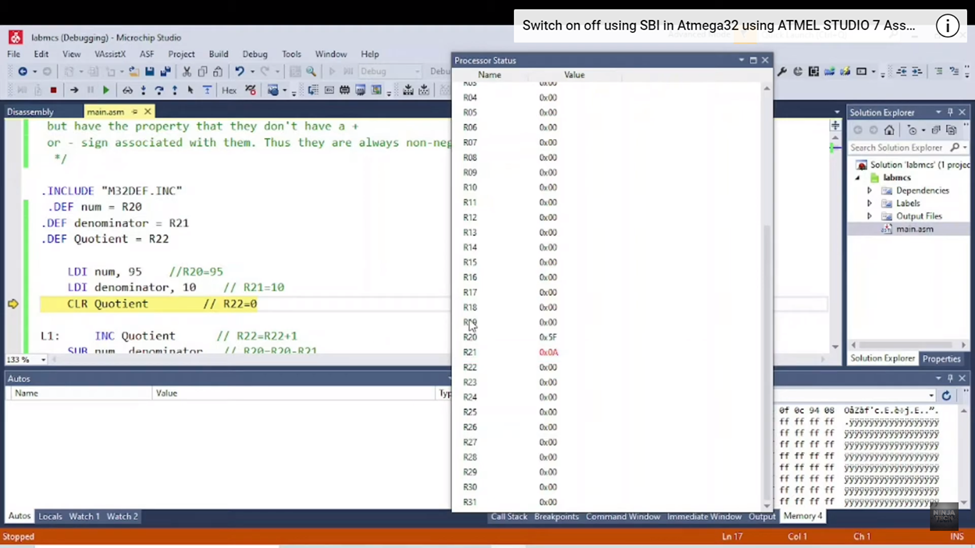This screenshot has width=975, height=548.
Task: Open the Undo history dropdown arrow
Action: pos(252,72)
